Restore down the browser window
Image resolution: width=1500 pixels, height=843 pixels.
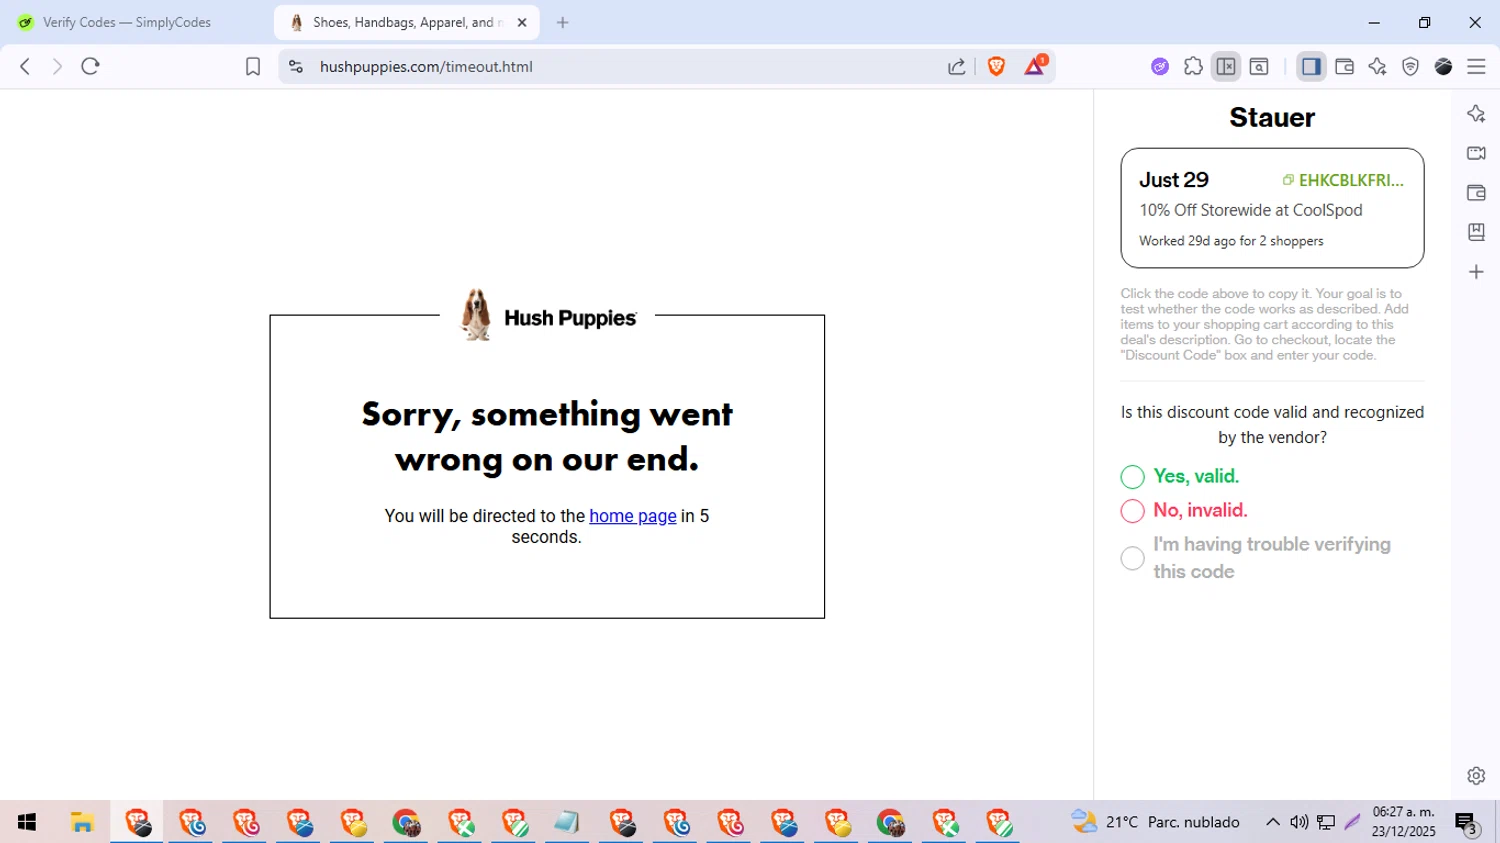[1424, 22]
